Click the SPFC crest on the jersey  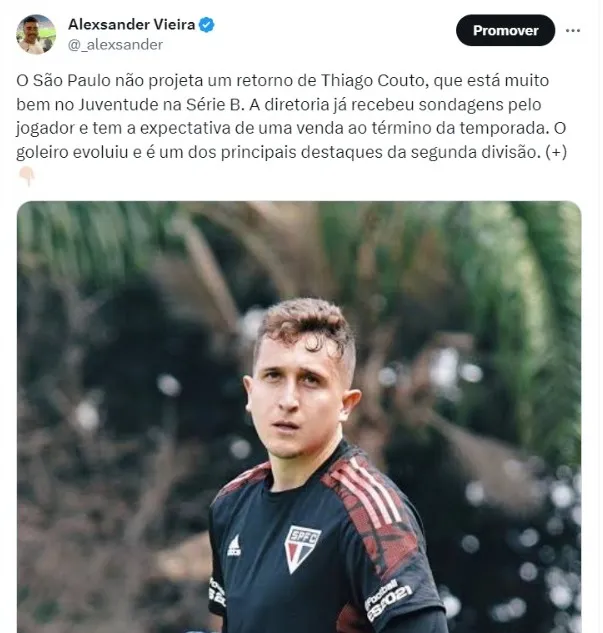[x=302, y=549]
